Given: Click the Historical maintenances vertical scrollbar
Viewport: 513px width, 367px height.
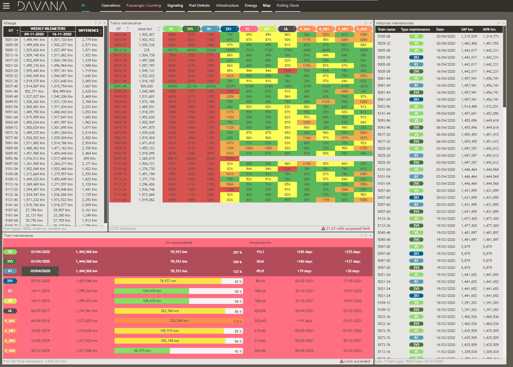Looking at the screenshot, I should click(505, 67).
